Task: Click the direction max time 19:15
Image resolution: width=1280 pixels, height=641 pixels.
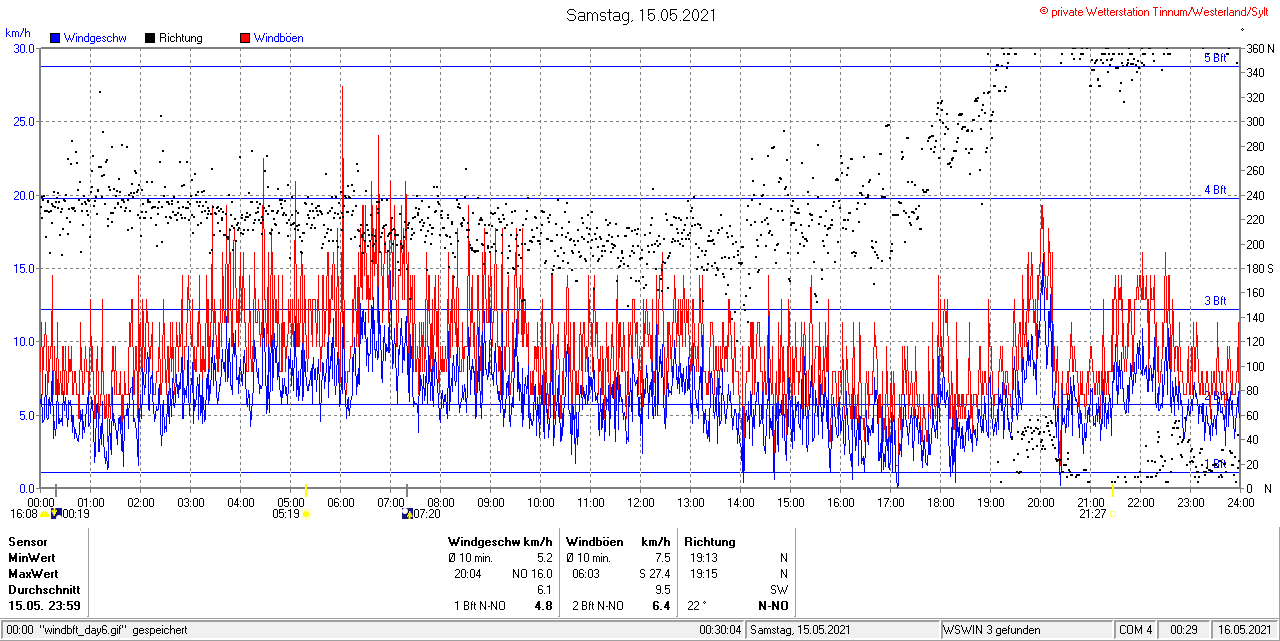Action: 702,574
